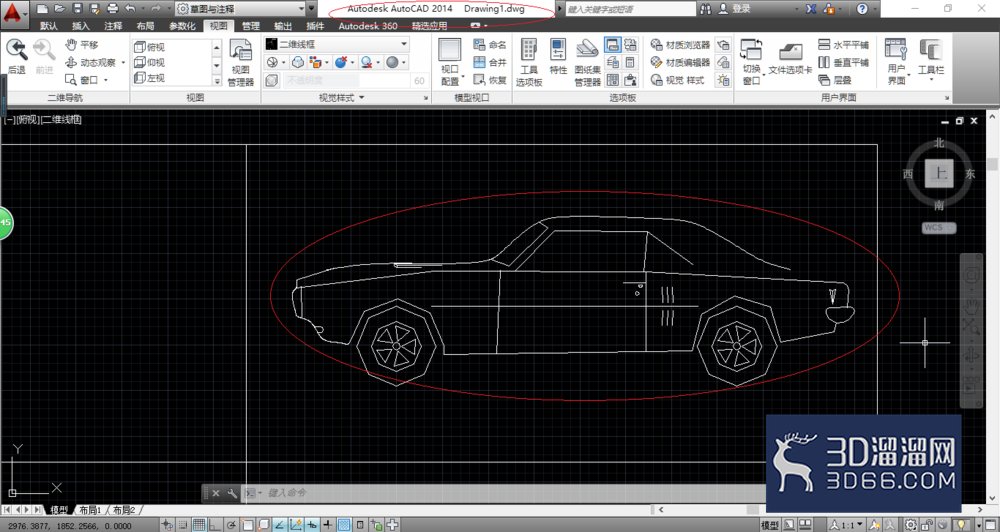The width and height of the screenshot is (1000, 532).
Task: Open the 材质浏览器 materials browser
Action: pos(680,45)
